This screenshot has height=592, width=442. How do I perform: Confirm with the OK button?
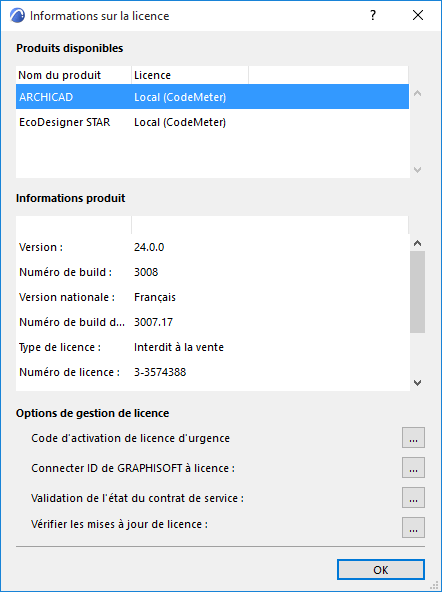click(381, 569)
